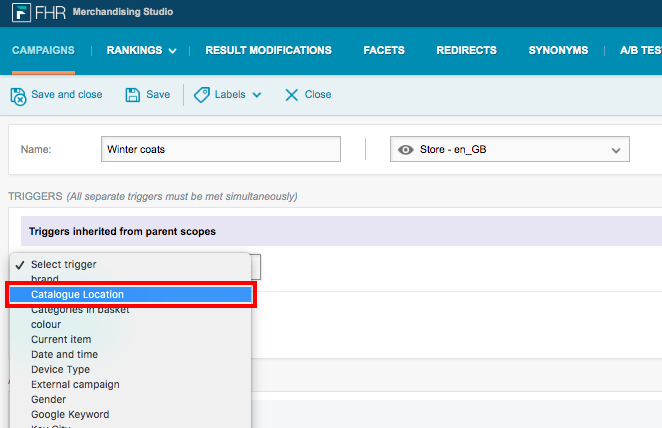Viewport: 662px width, 428px height.
Task: Open the Result Modifications tab
Action: tap(269, 50)
